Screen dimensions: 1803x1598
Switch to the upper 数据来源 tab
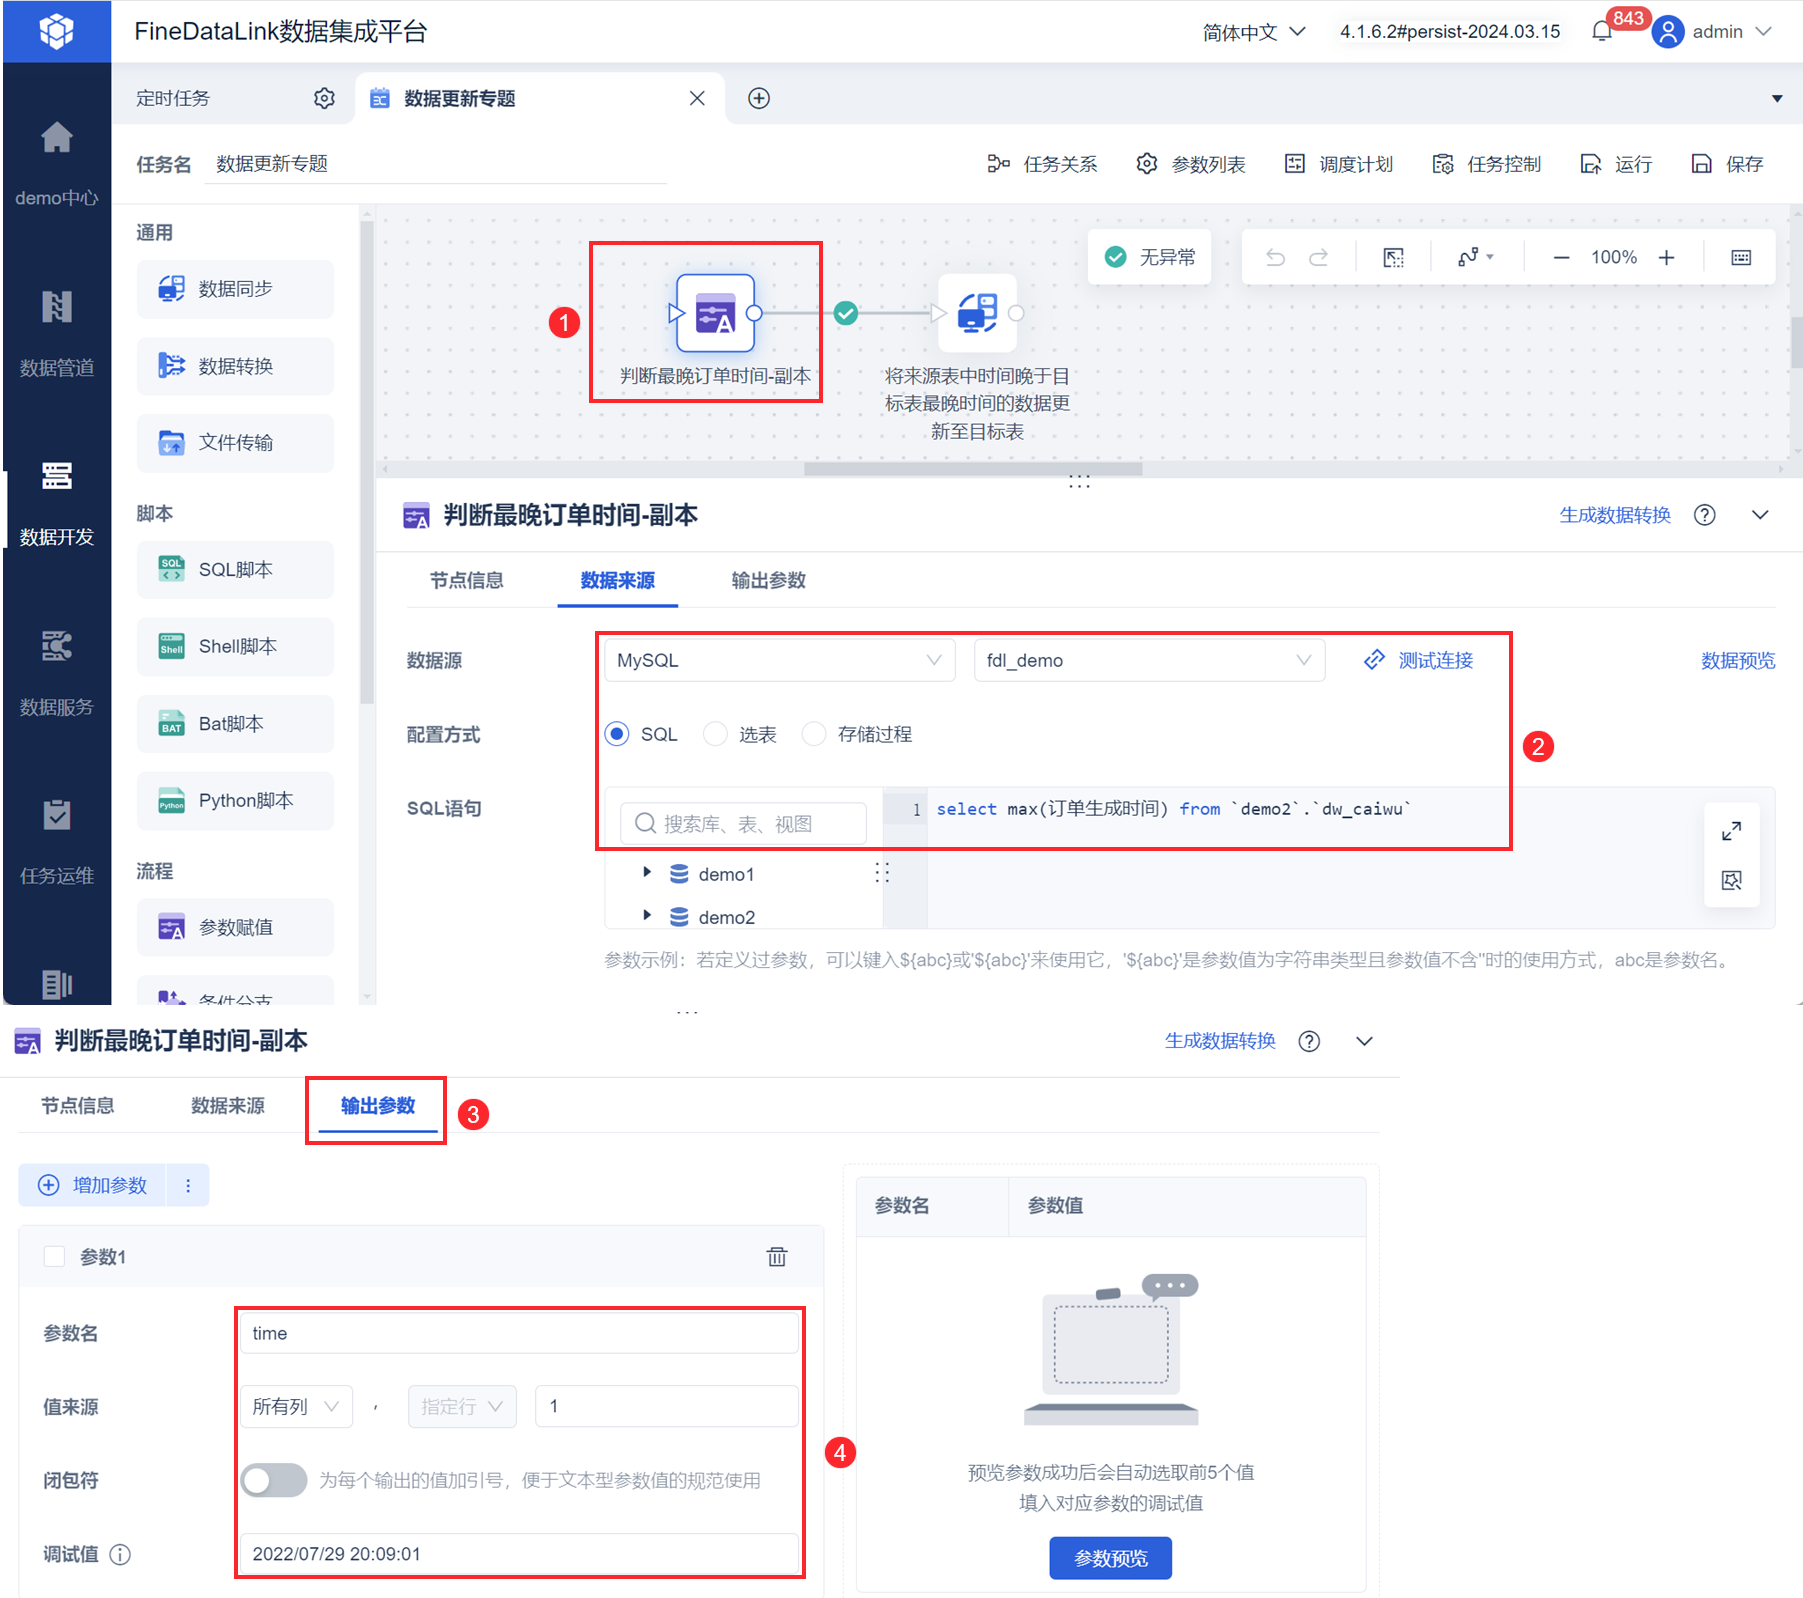pyautogui.click(x=618, y=581)
